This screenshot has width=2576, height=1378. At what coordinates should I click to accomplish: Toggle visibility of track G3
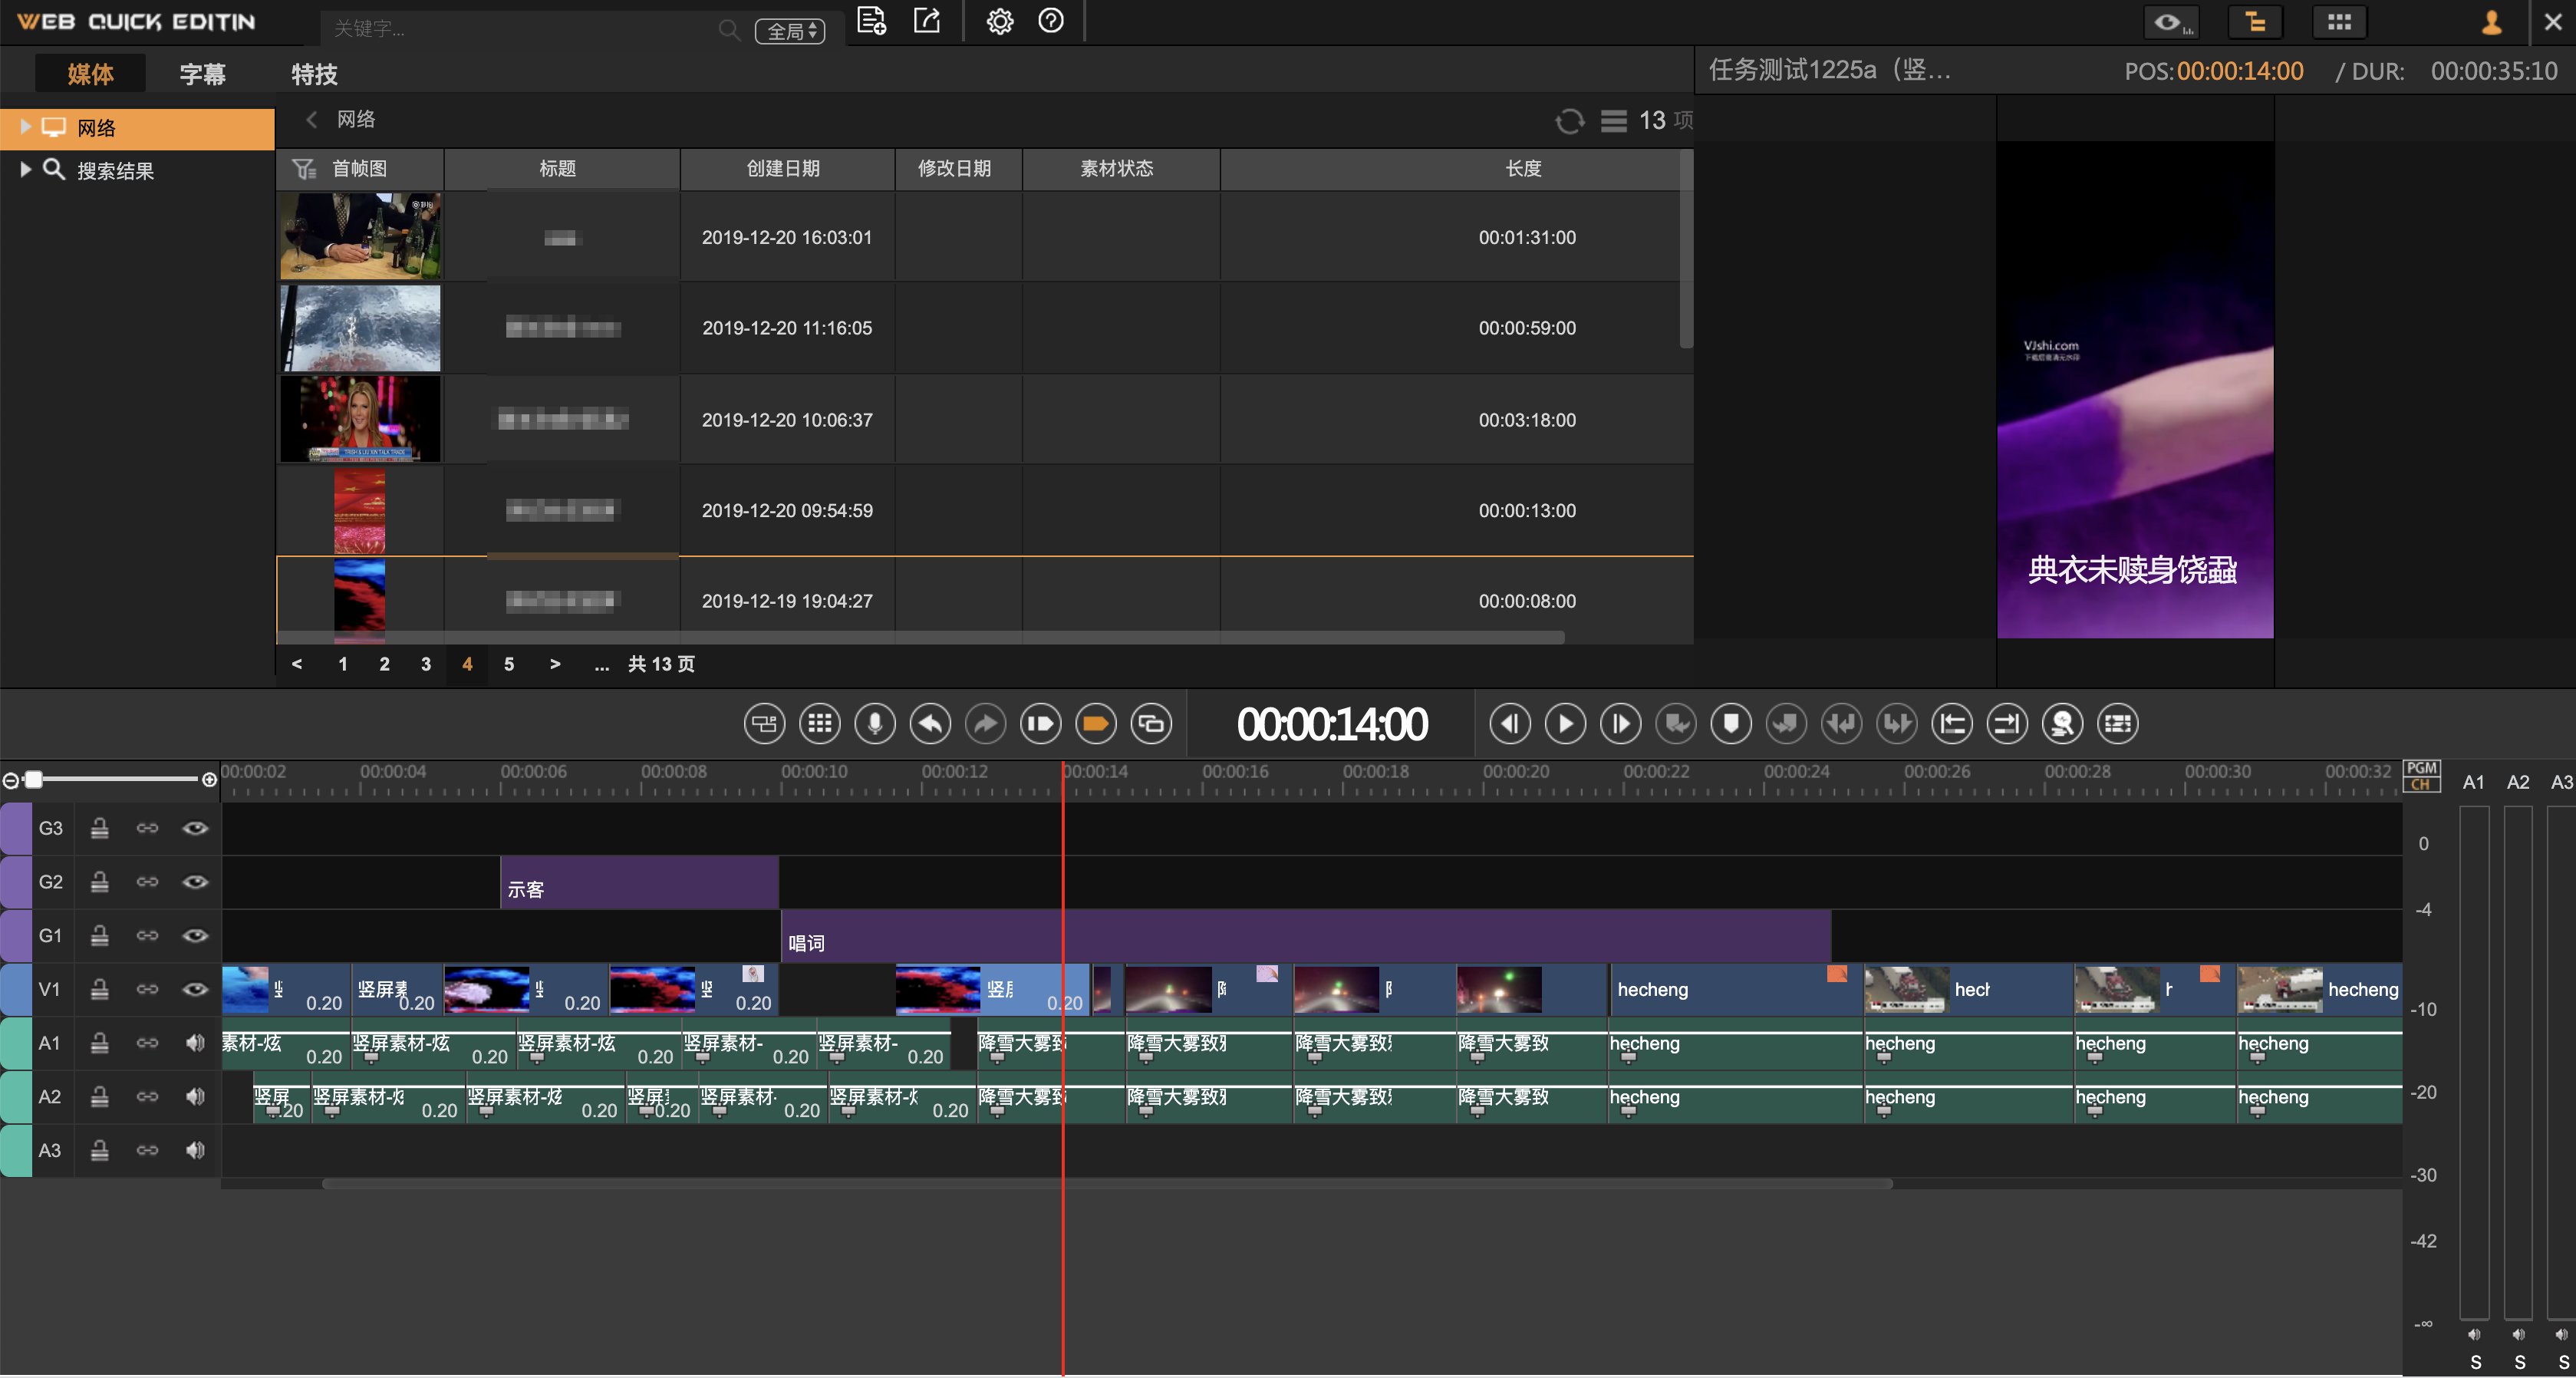click(x=195, y=828)
